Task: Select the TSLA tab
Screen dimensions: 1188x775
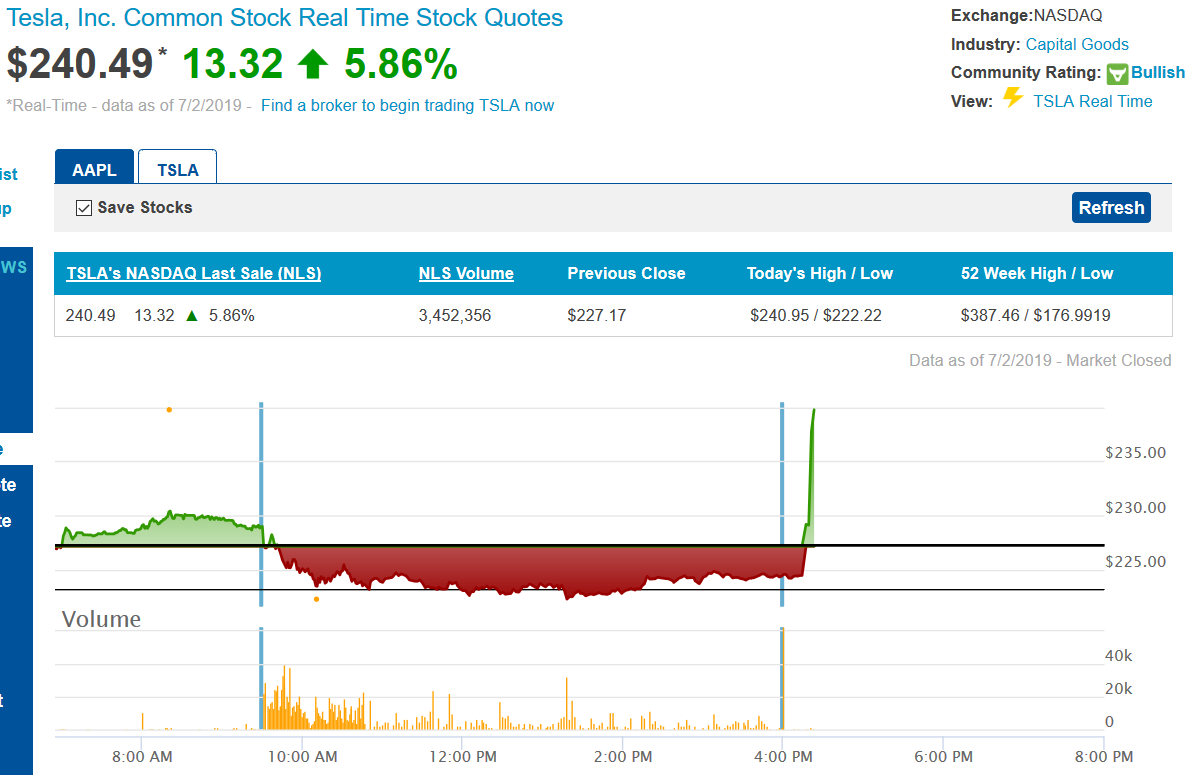Action: click(x=177, y=167)
